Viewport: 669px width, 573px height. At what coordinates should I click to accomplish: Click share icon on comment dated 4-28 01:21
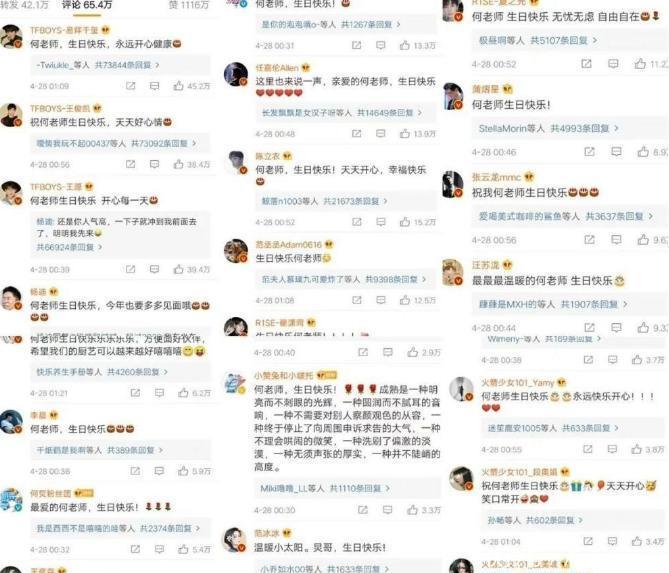click(x=135, y=393)
